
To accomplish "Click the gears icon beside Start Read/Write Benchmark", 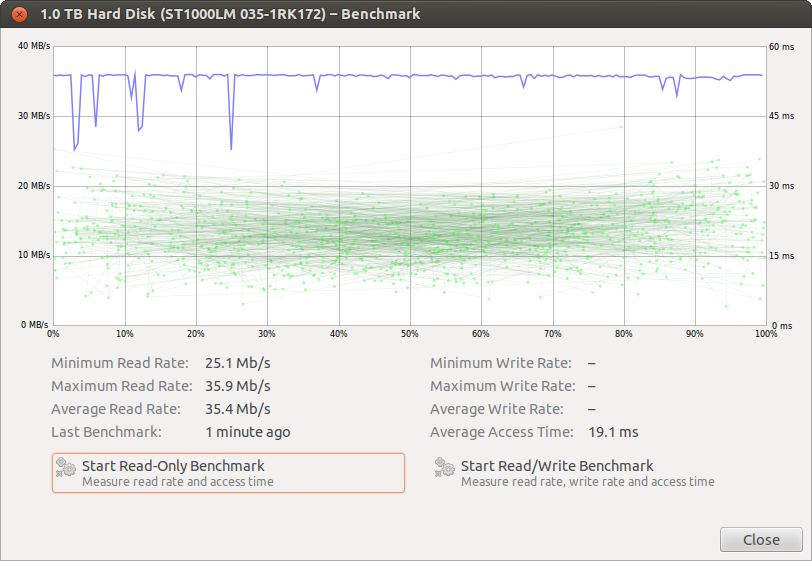I will pos(445,468).
